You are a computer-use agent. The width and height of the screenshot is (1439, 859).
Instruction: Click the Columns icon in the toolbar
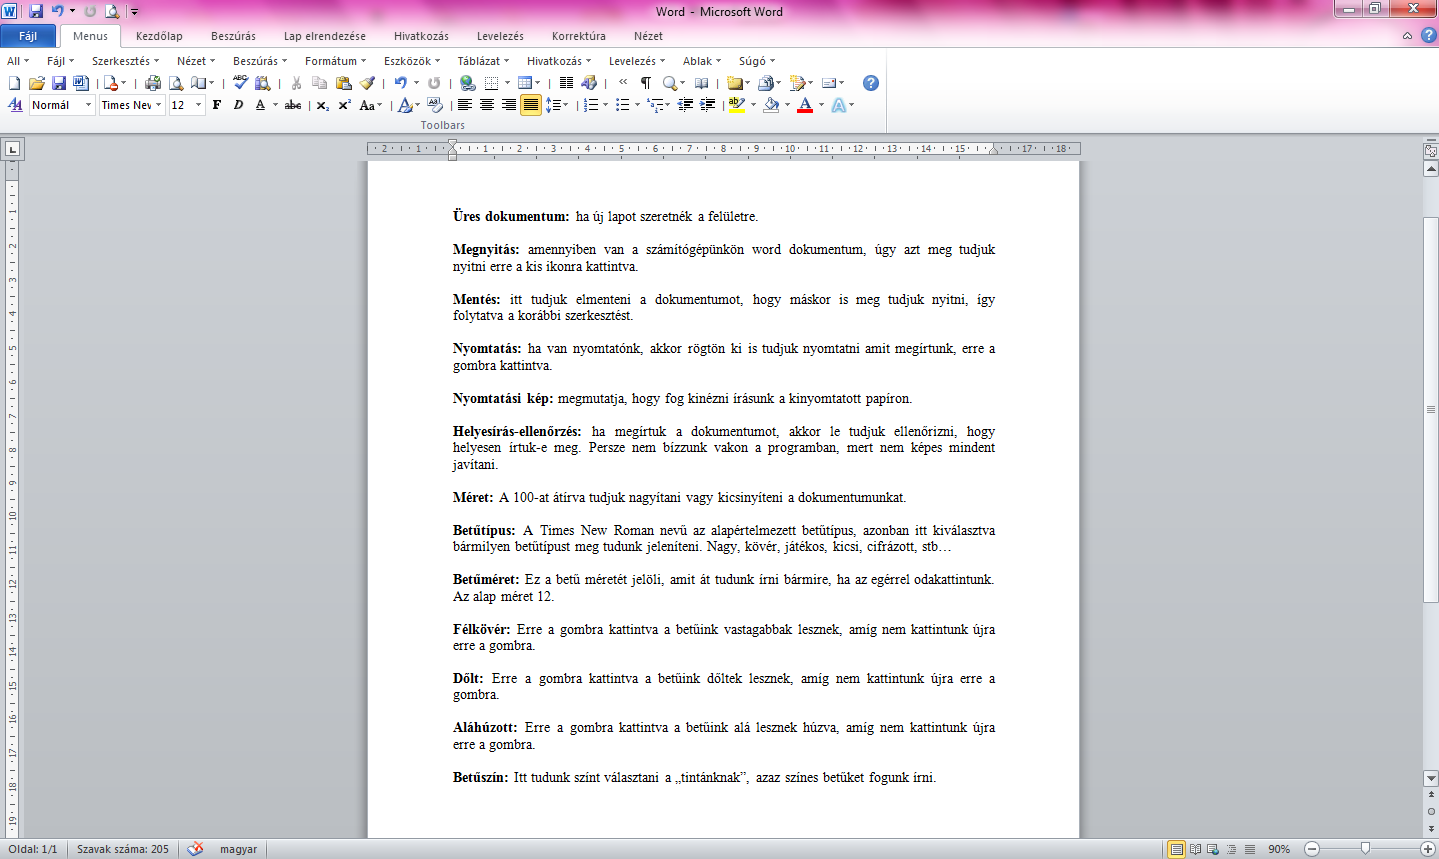click(566, 83)
